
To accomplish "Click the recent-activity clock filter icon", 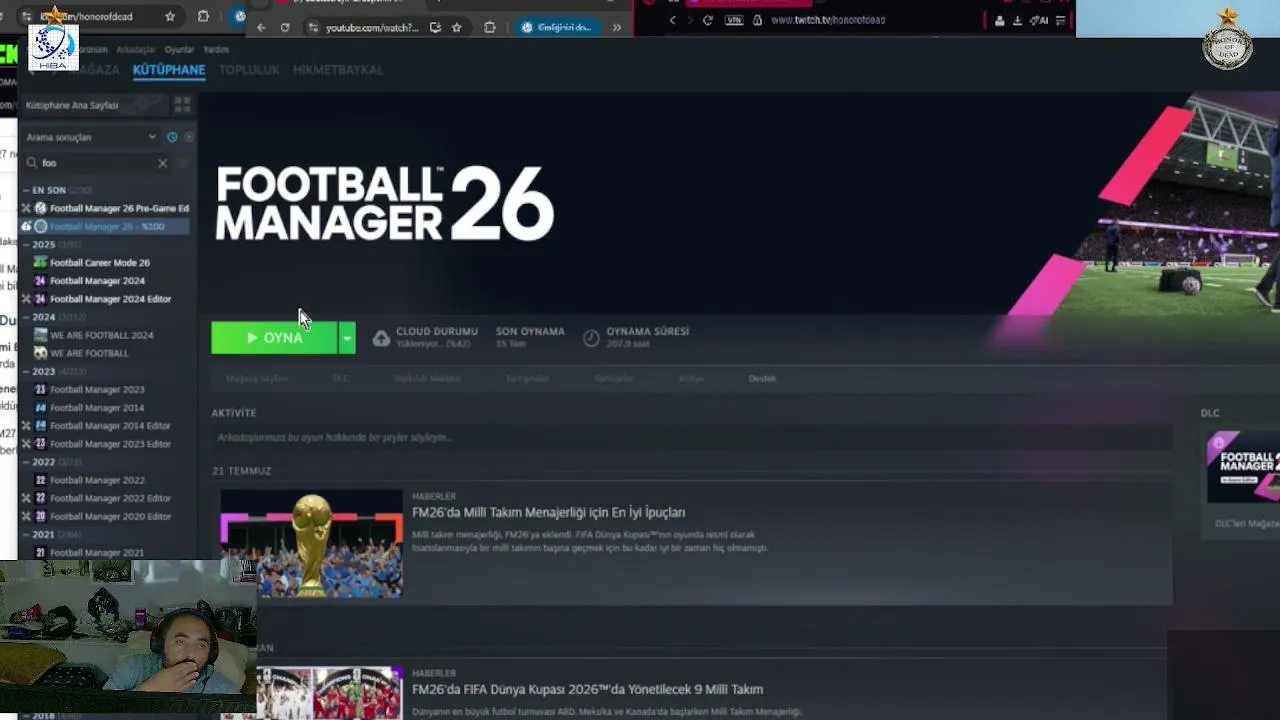I will point(172,137).
